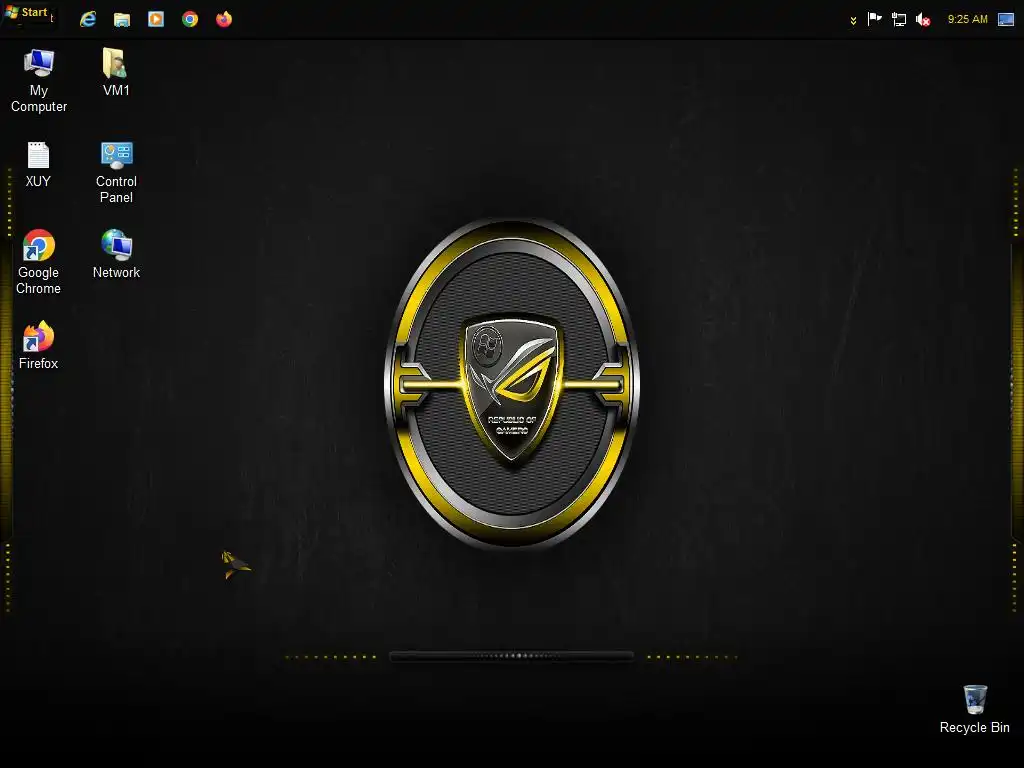
Task: Click the Show Desktop tray button
Action: [1006, 20]
